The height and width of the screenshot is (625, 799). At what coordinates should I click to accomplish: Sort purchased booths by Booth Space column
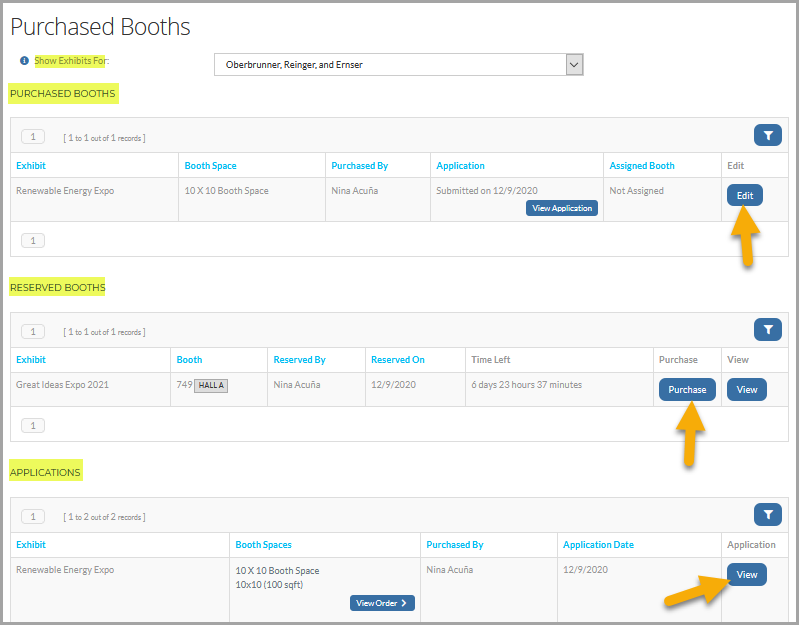[x=210, y=166]
